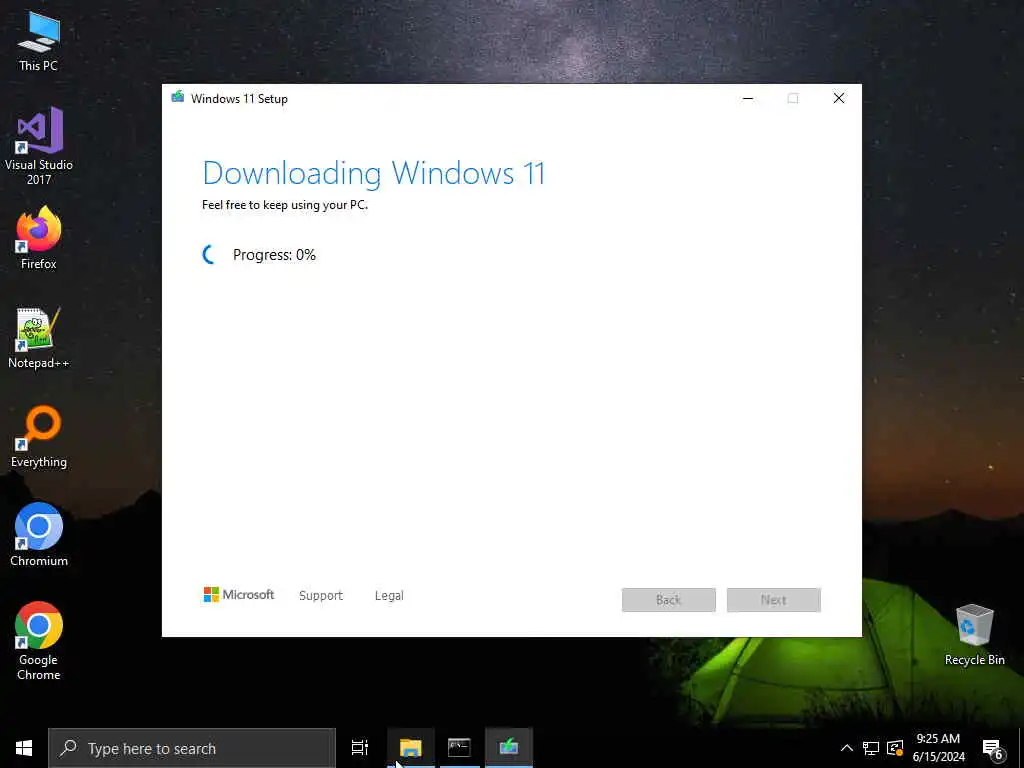
Task: Show hidden system tray icons
Action: [x=846, y=748]
